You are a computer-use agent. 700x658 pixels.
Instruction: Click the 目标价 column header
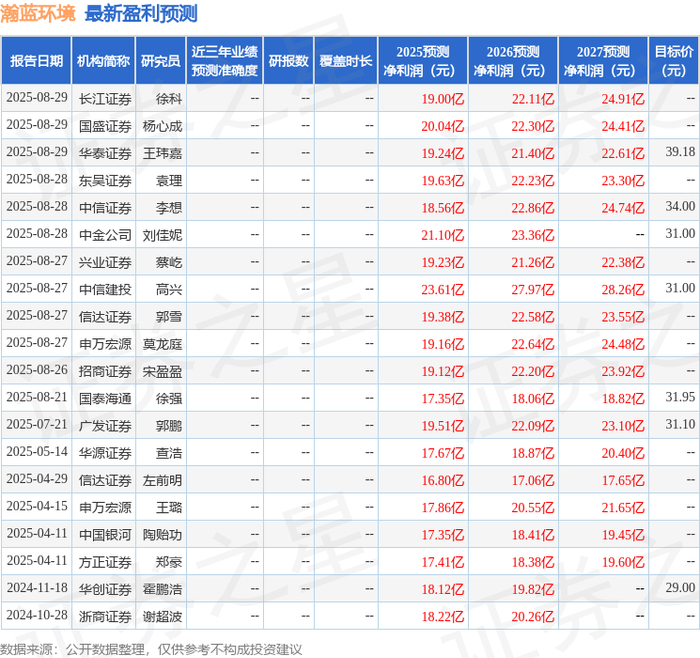[674, 61]
